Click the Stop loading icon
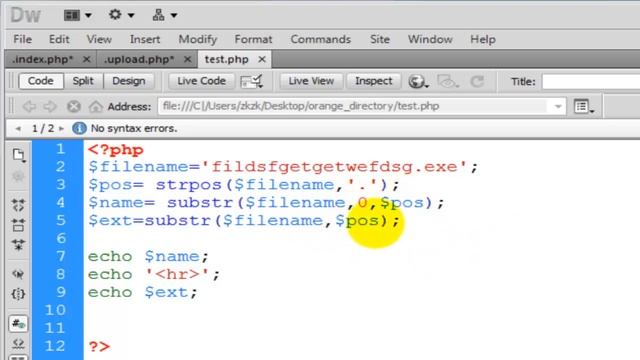Screen dimensions: 640x360 (73, 107)
